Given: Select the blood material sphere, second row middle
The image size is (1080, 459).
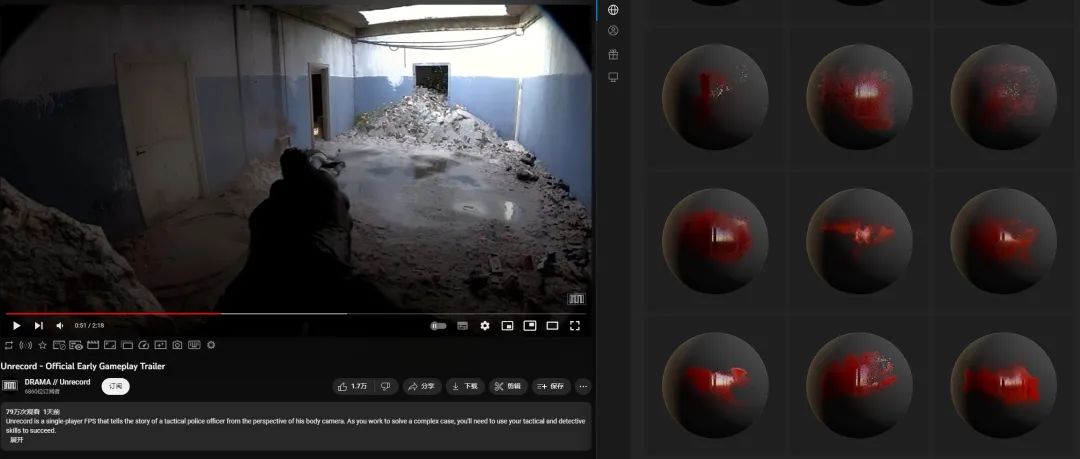Looking at the screenshot, I should [859, 241].
